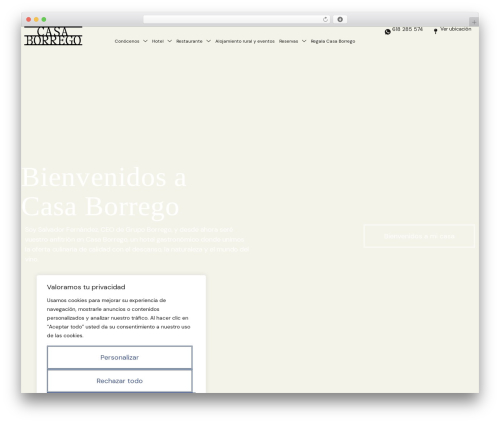This screenshot has width=500, height=423.
Task: Click the browser extension icon beside the address bar
Action: click(340, 20)
